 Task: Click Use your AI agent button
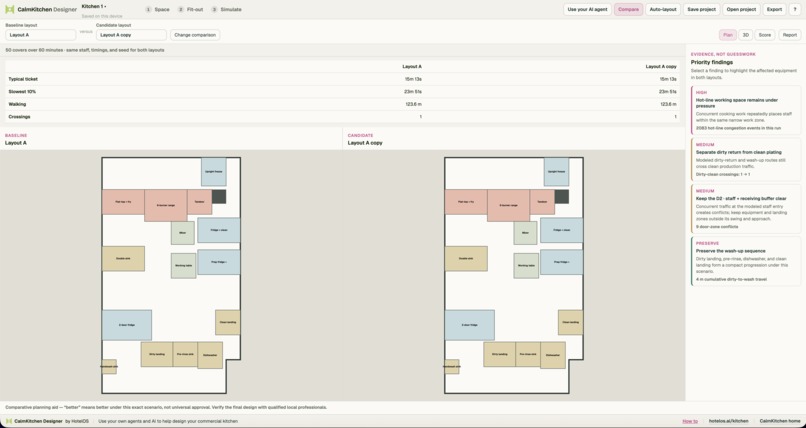(x=587, y=9)
